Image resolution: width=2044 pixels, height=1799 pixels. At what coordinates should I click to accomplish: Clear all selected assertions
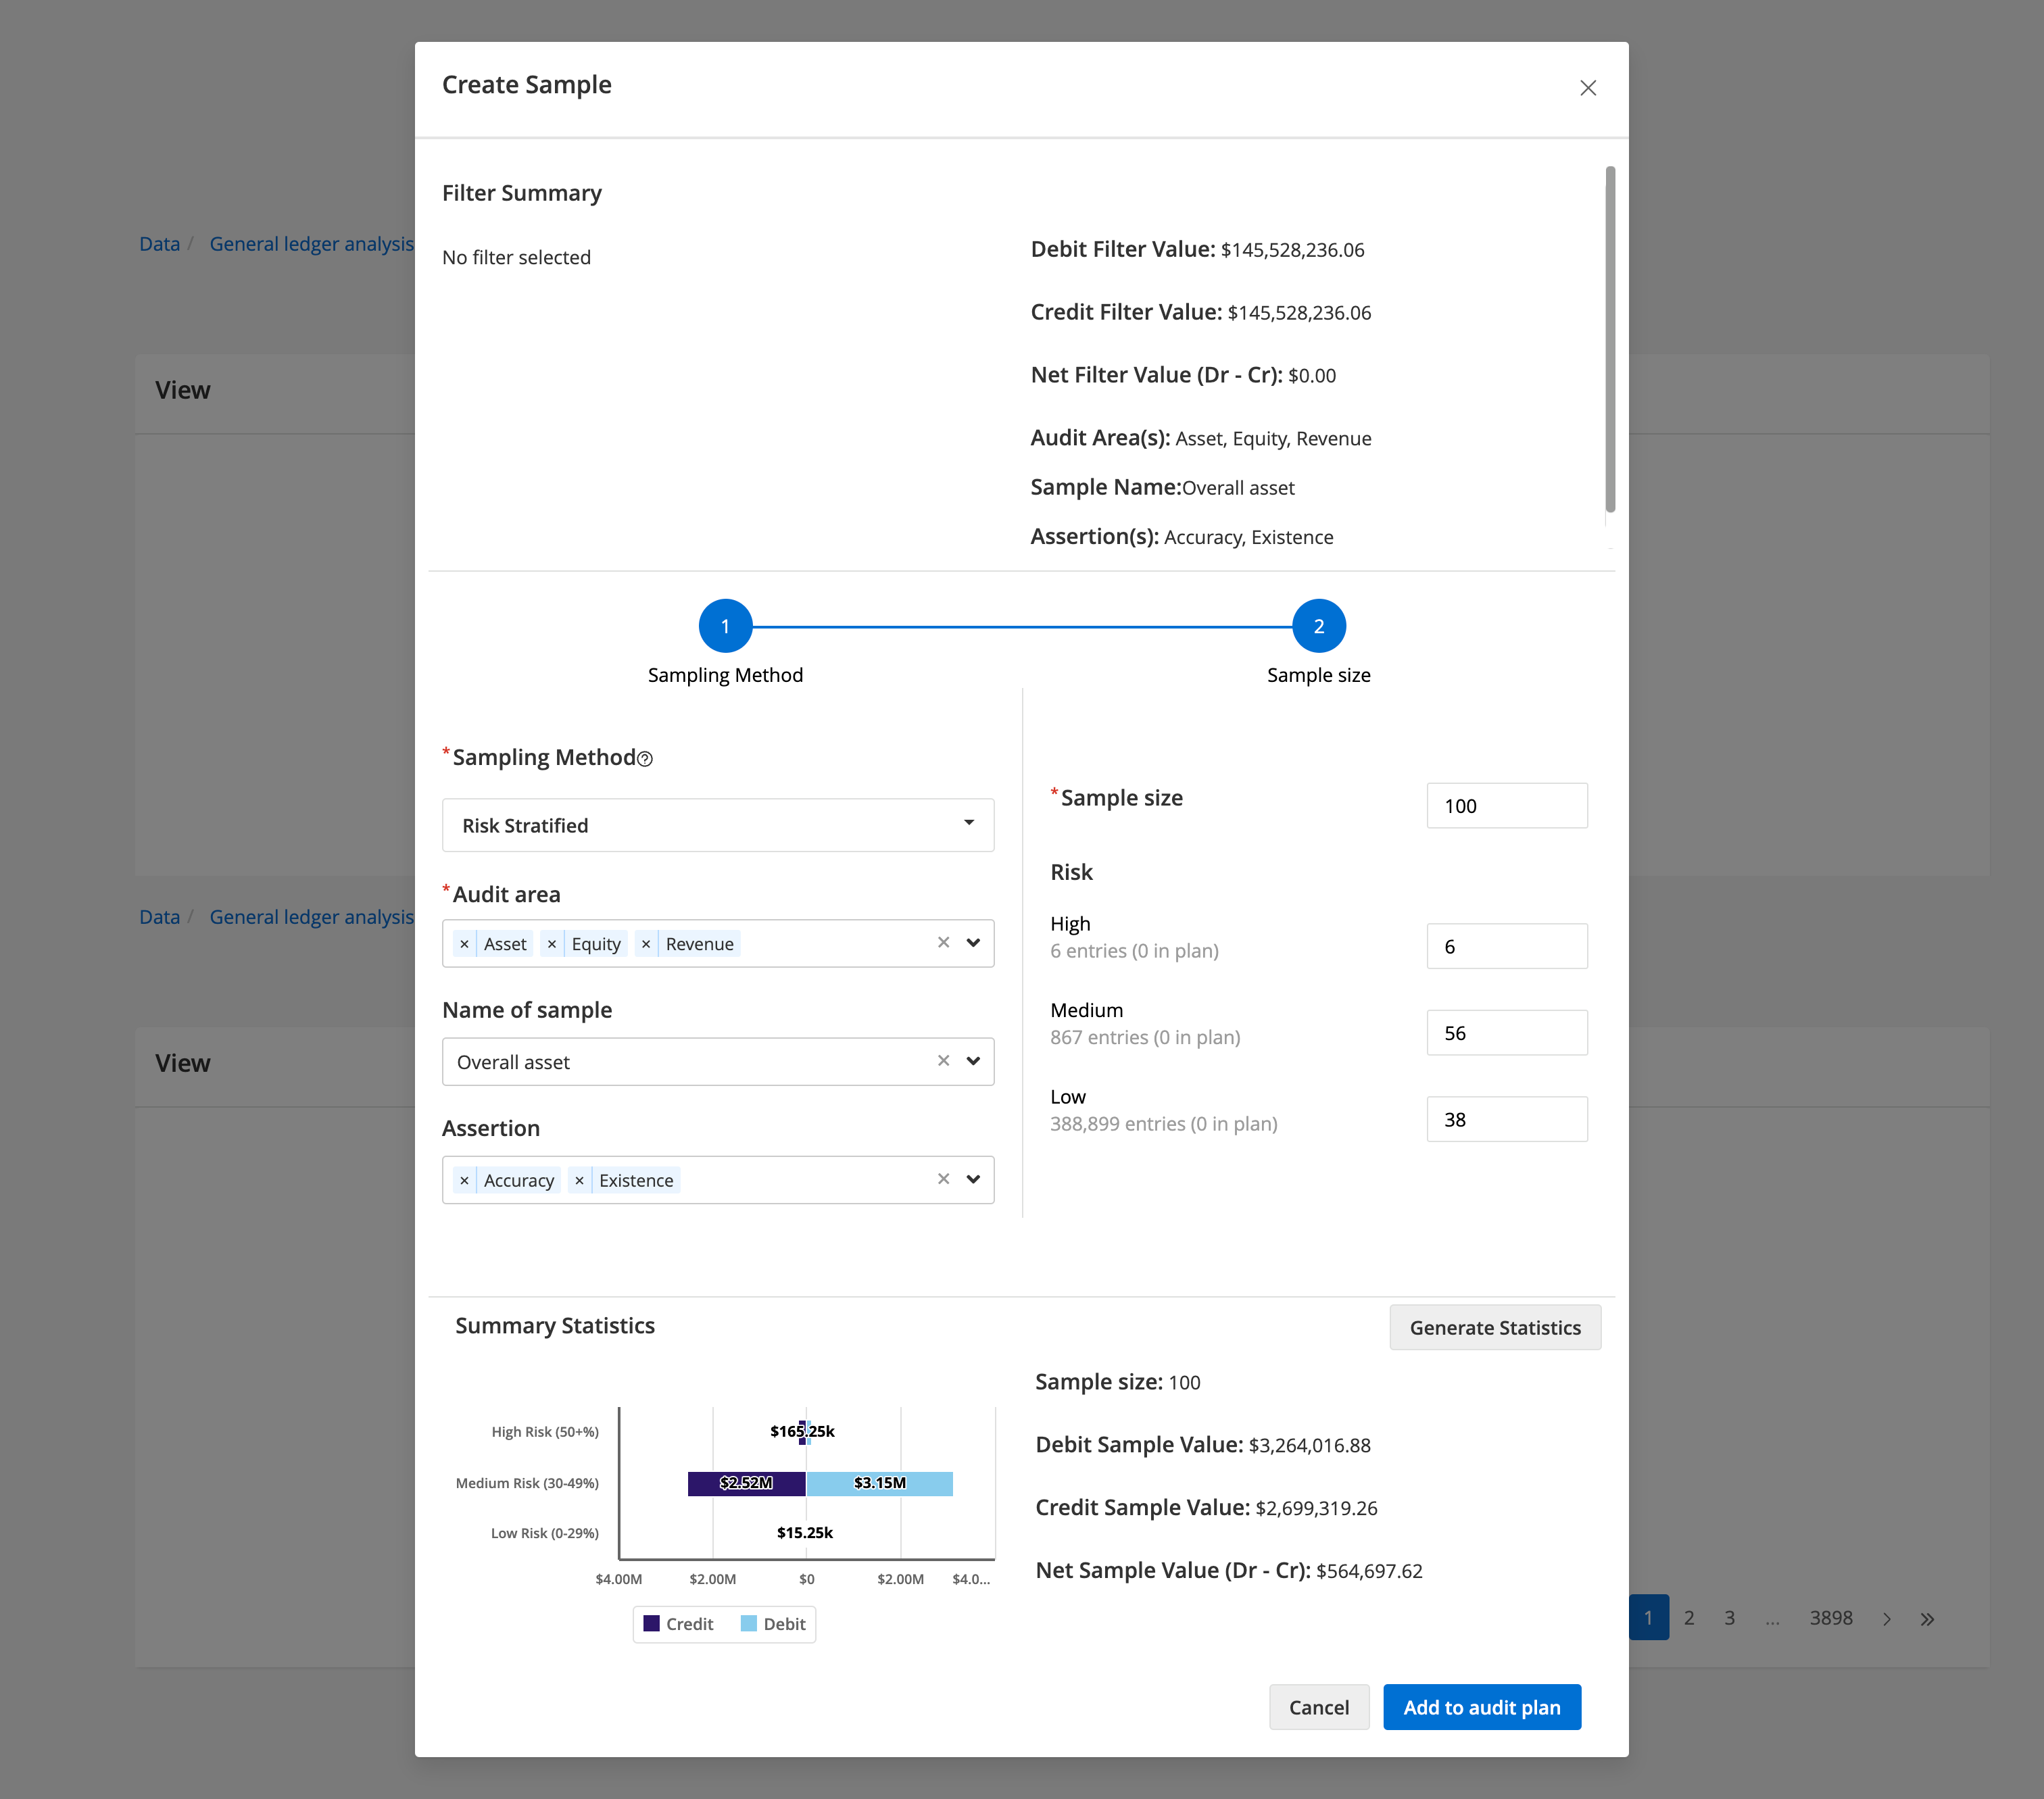coord(943,1179)
